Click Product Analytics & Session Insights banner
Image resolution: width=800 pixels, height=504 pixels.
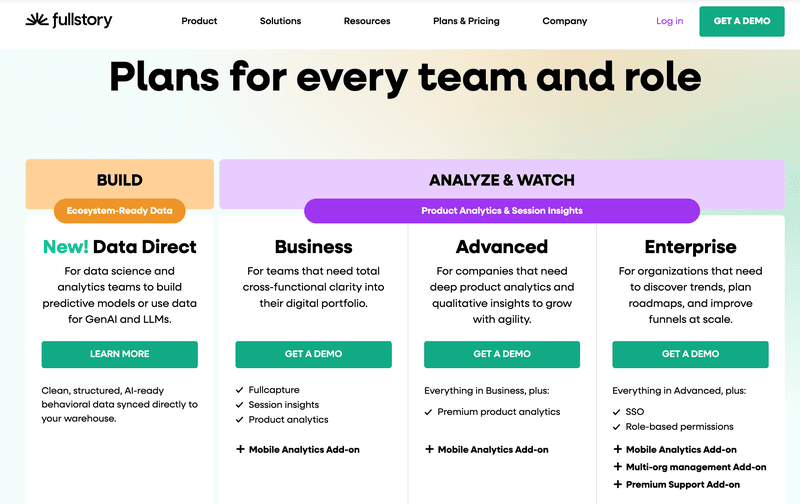(x=502, y=211)
